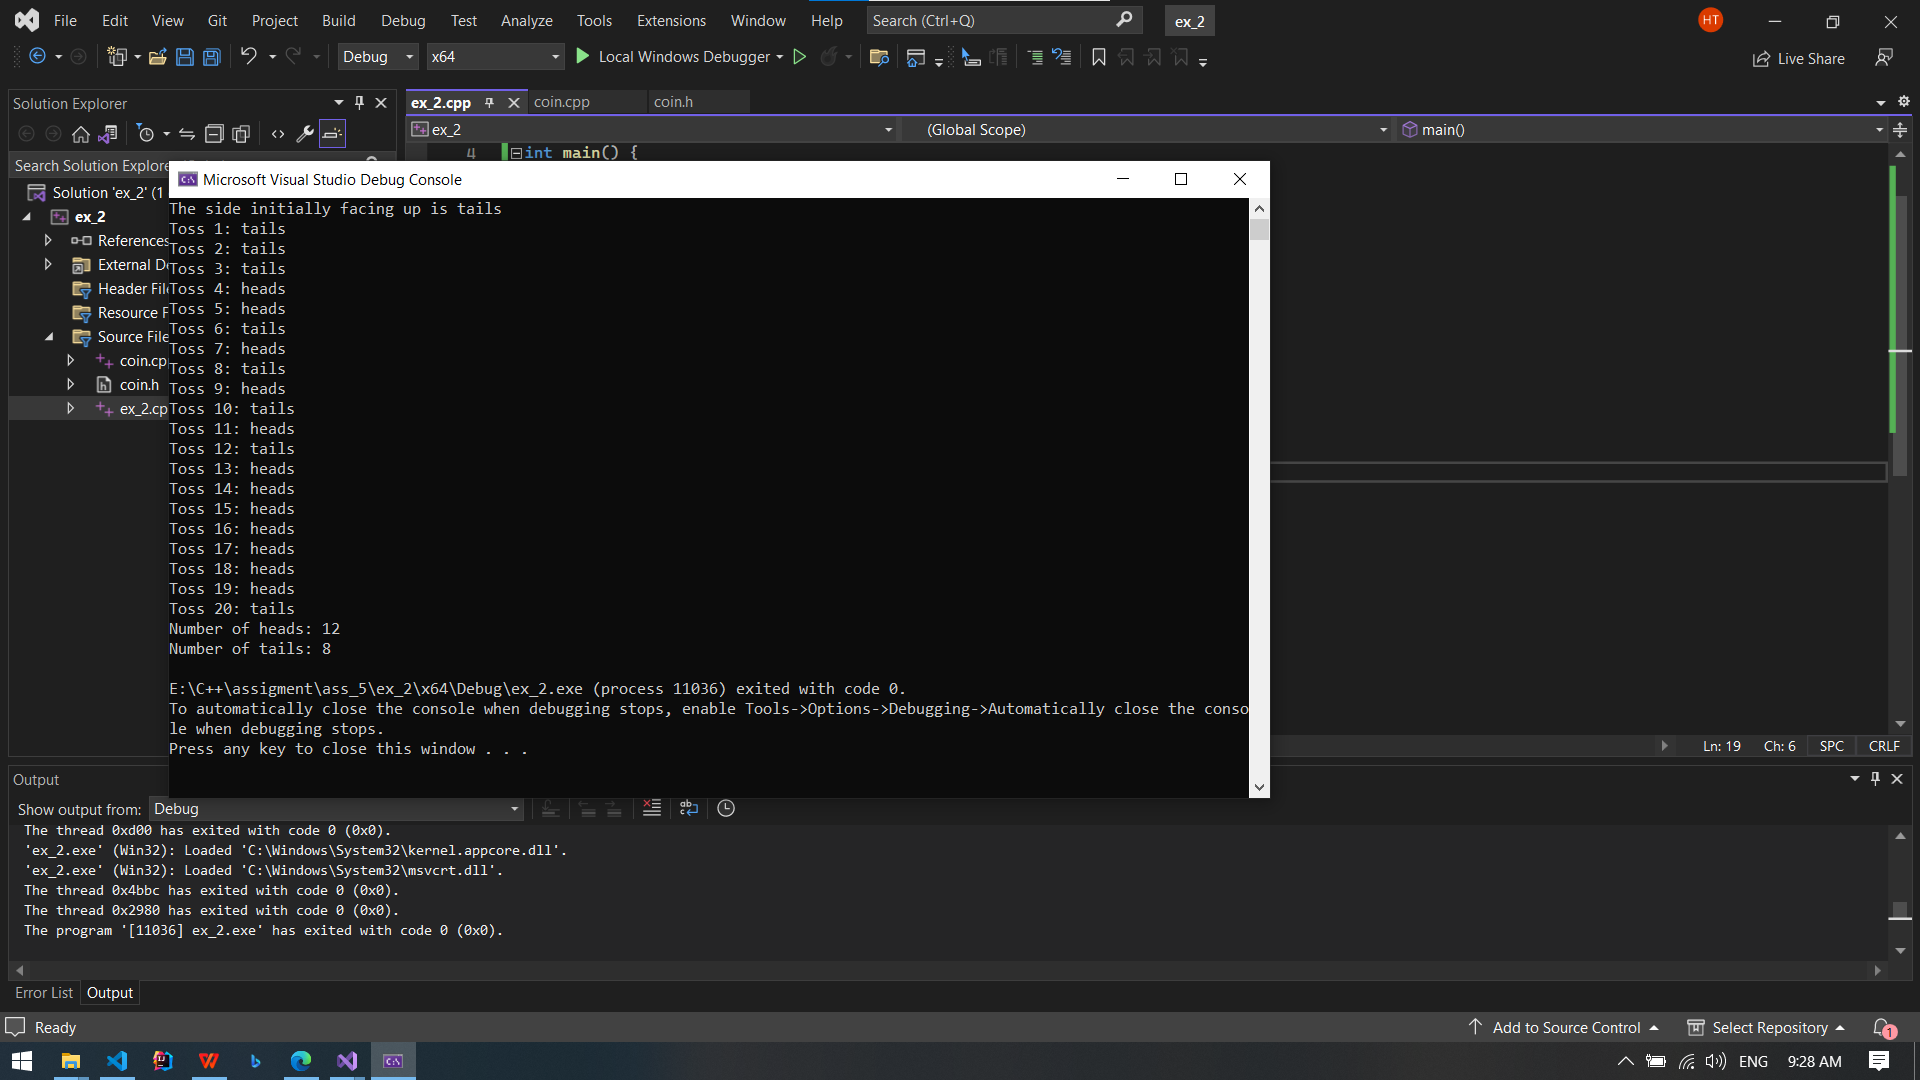Toggle word wrap in Output pane
The width and height of the screenshot is (1920, 1080).
point(688,808)
